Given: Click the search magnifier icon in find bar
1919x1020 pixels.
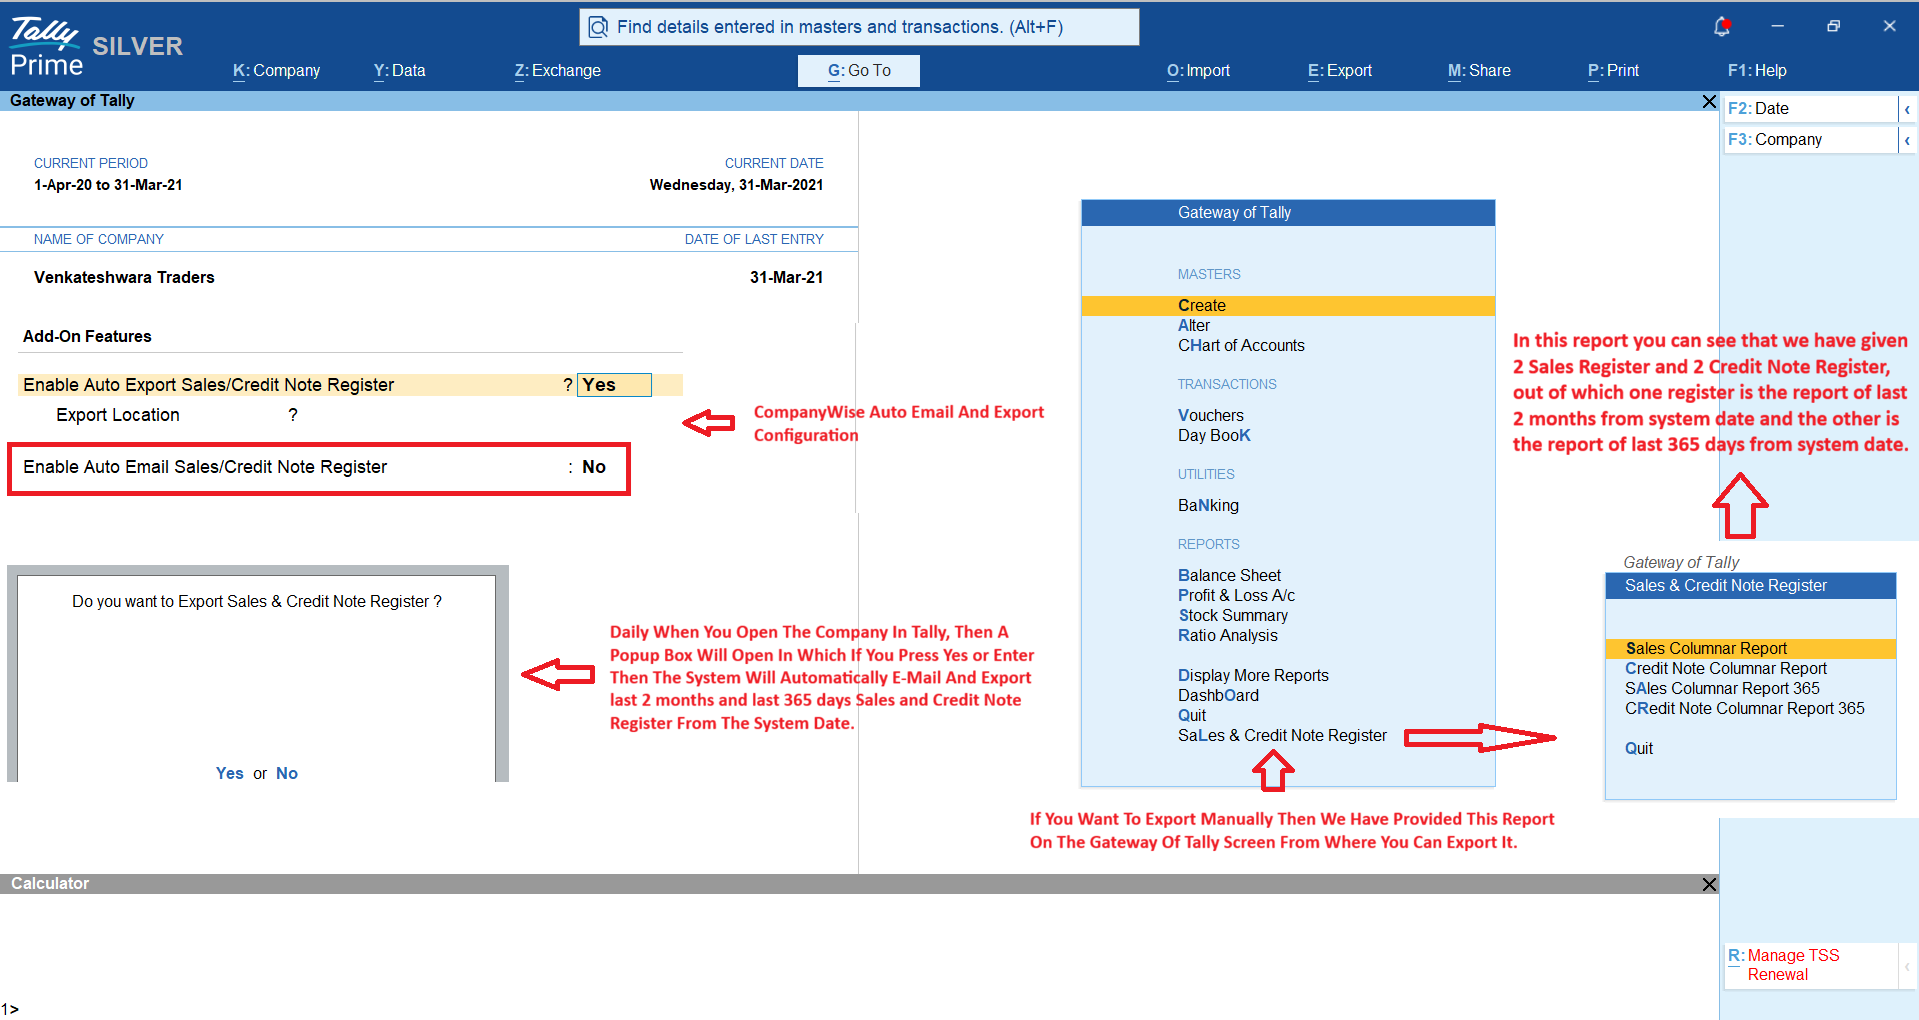Looking at the screenshot, I should pos(598,27).
